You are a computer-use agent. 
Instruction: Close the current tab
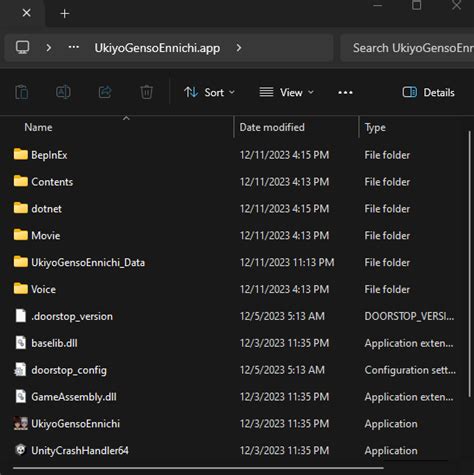[x=26, y=13]
